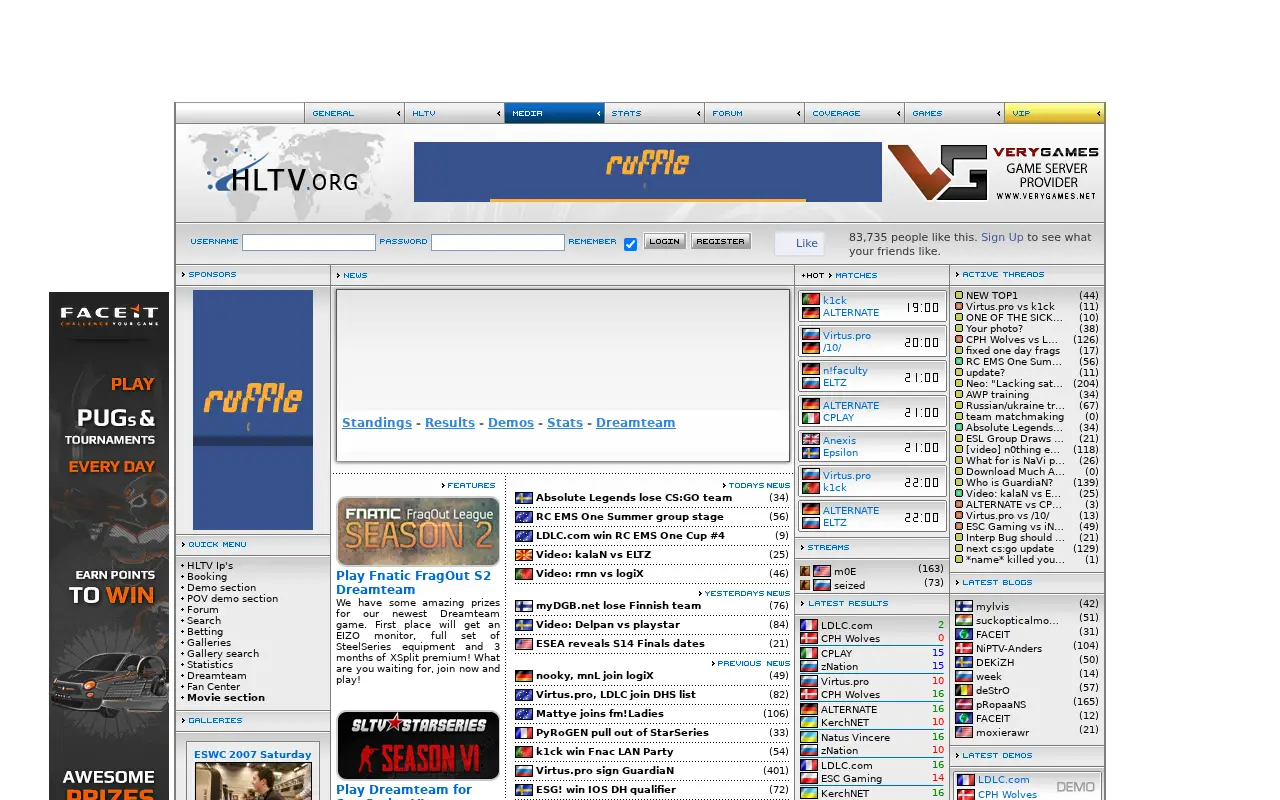Click the Password input field
Image resolution: width=1280 pixels, height=800 pixels.
click(498, 243)
